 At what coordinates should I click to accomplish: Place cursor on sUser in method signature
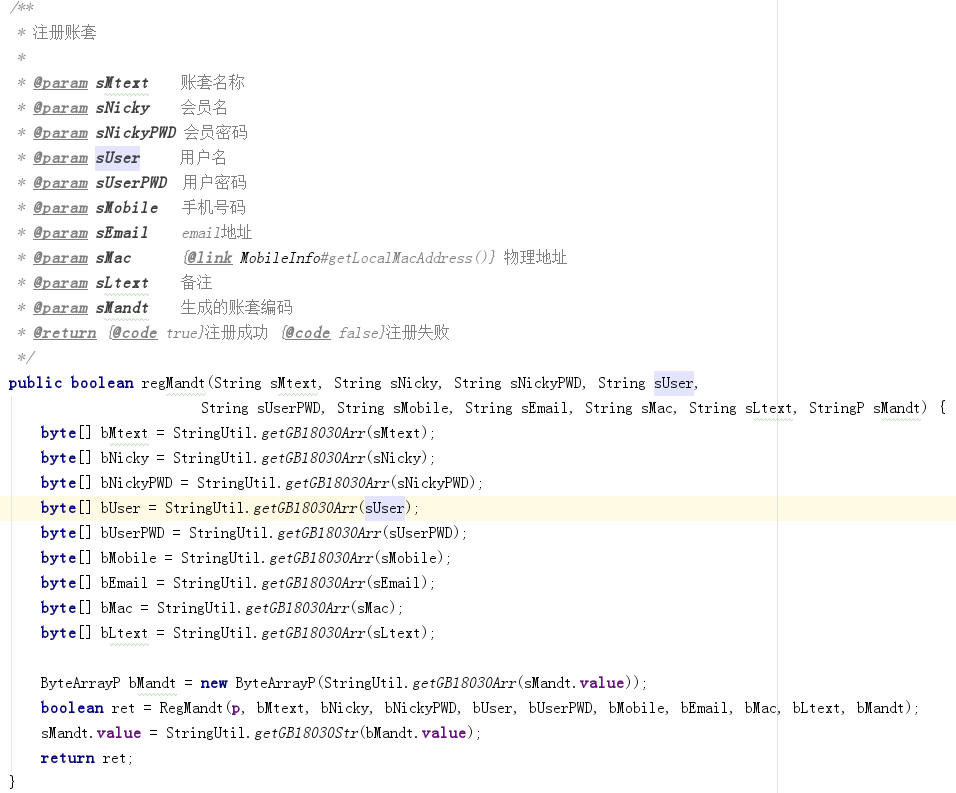click(673, 383)
